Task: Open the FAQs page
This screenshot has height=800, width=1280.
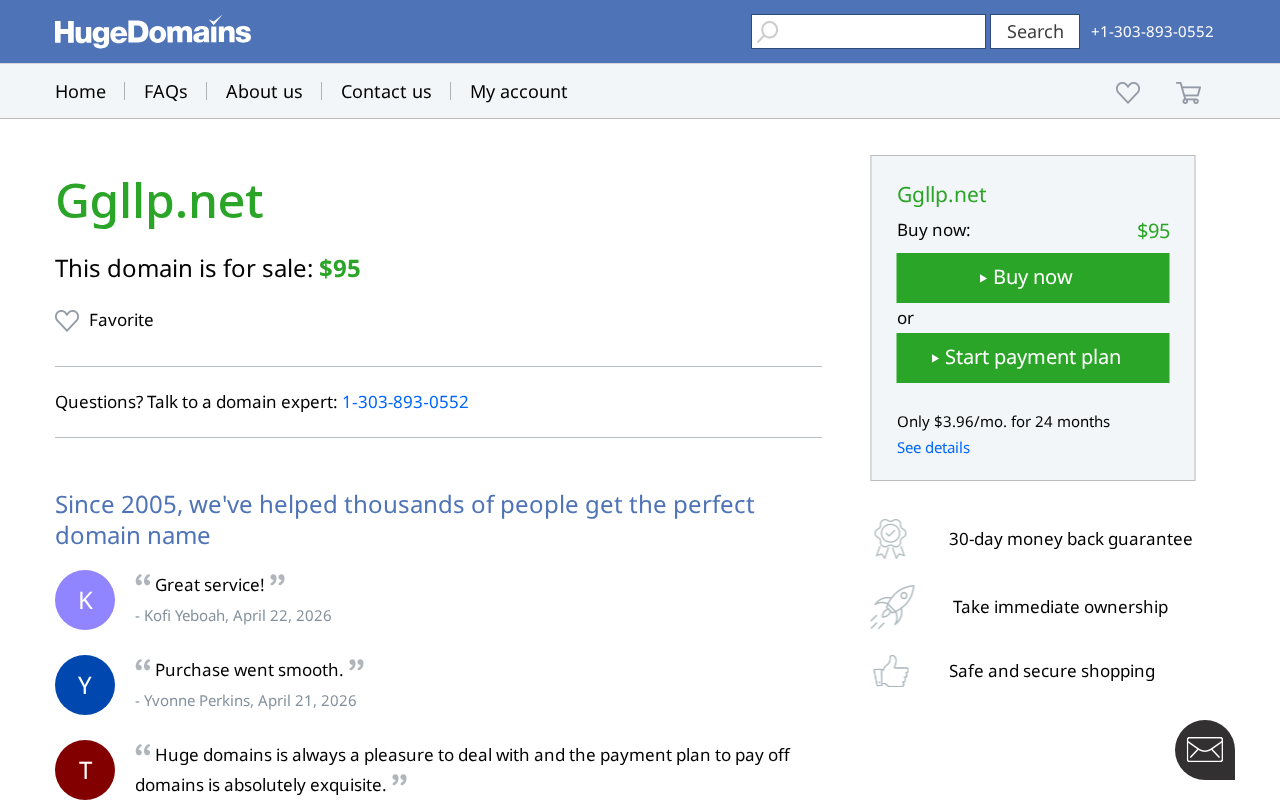Action: coord(166,91)
